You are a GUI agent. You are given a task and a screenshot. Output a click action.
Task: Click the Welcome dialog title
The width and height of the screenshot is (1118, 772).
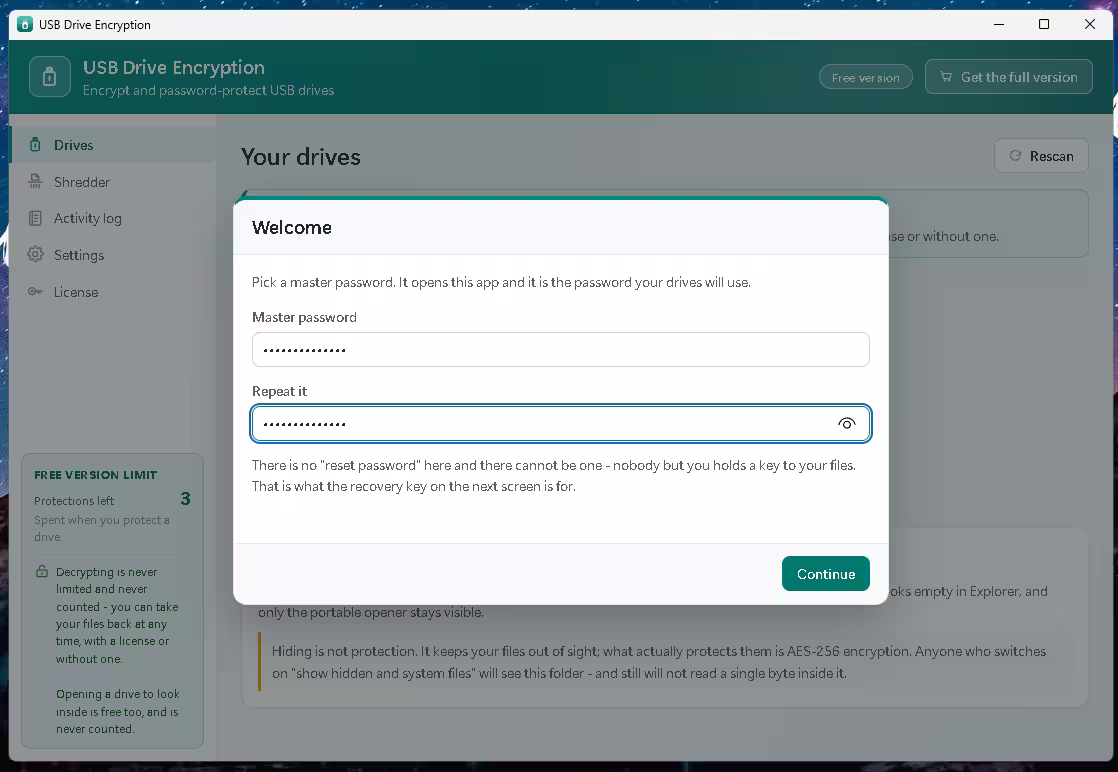(x=292, y=227)
